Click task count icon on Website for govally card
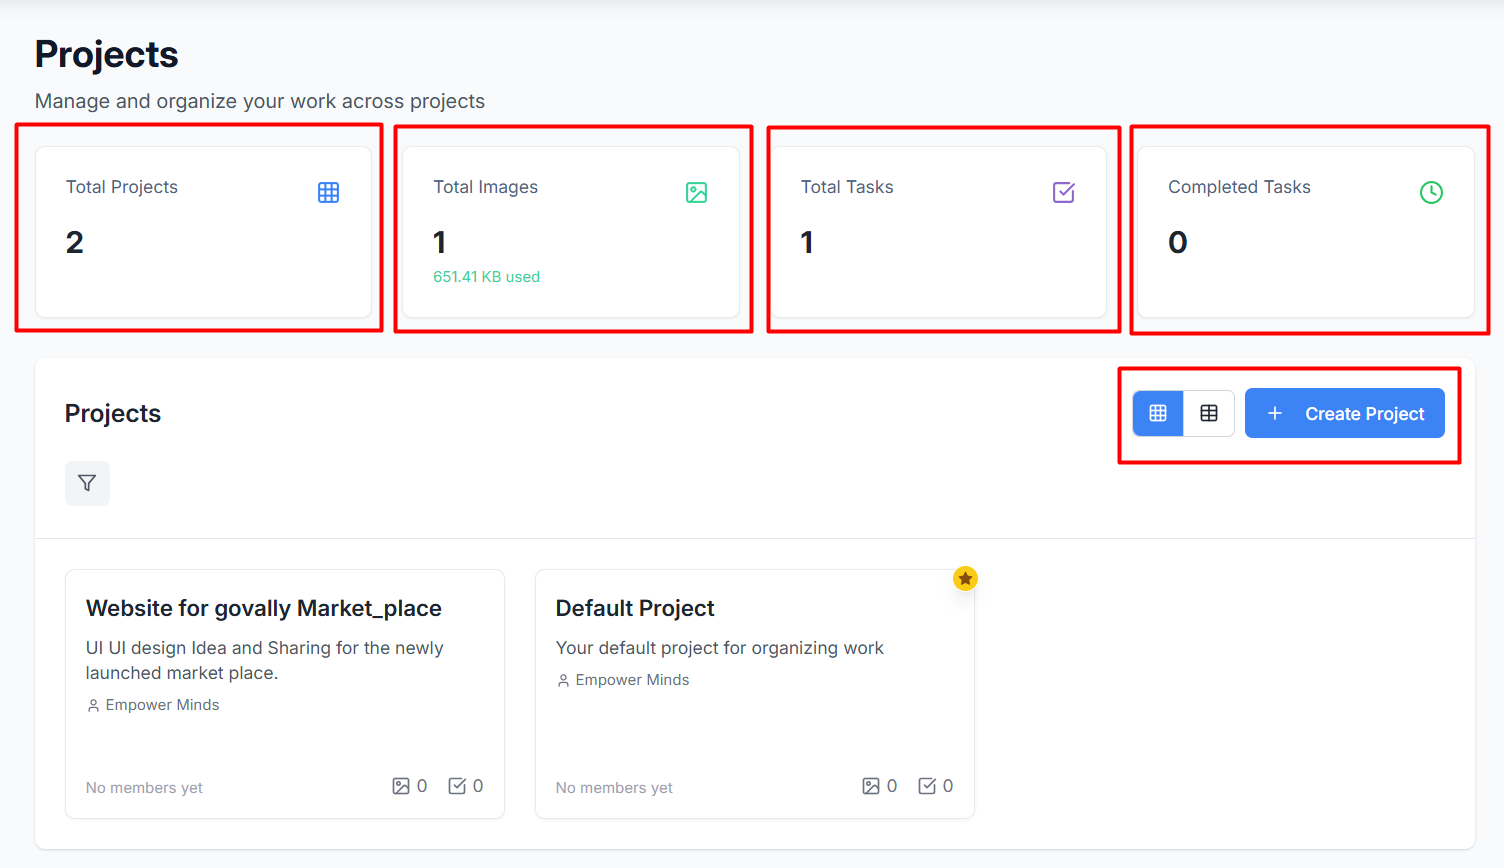1504x868 pixels. [x=457, y=786]
